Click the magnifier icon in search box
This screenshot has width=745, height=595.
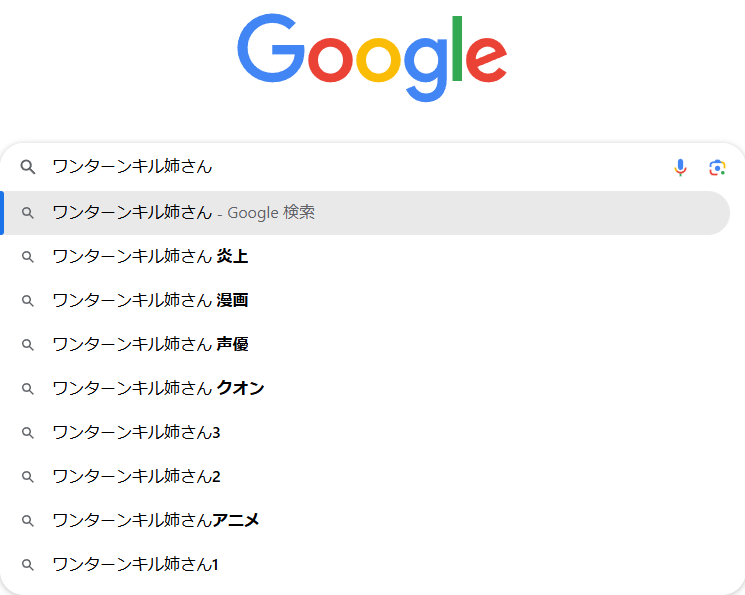pyautogui.click(x=28, y=167)
